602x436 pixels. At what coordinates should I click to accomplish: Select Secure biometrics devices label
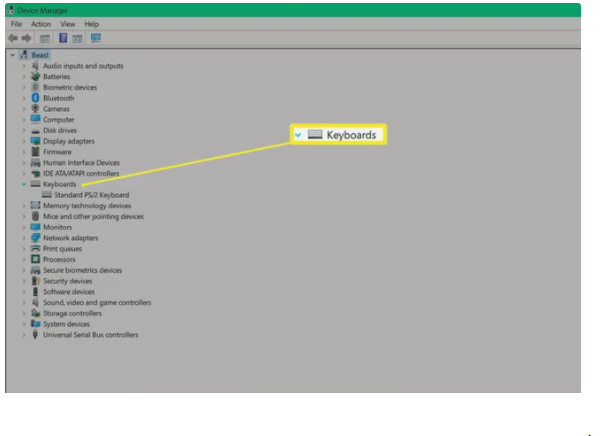tap(83, 270)
